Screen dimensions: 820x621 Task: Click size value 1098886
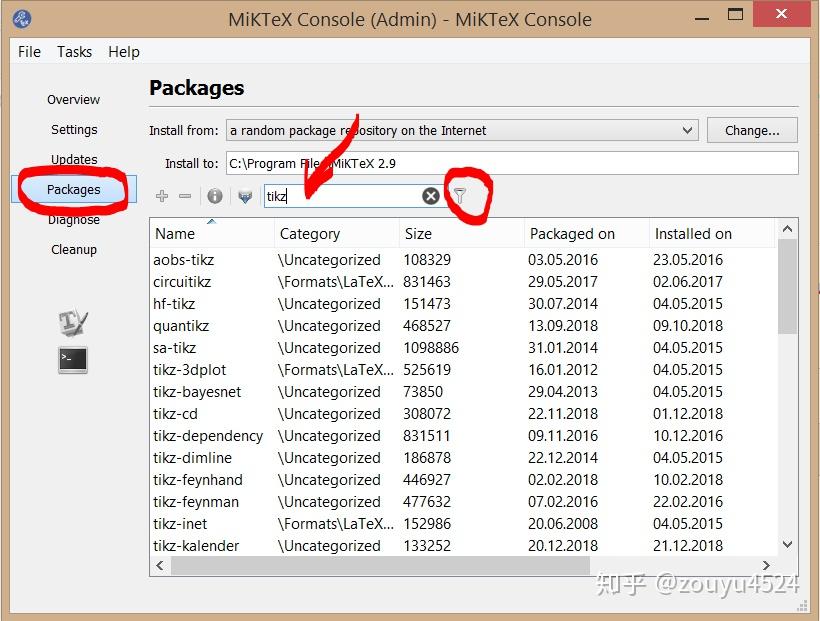click(431, 347)
